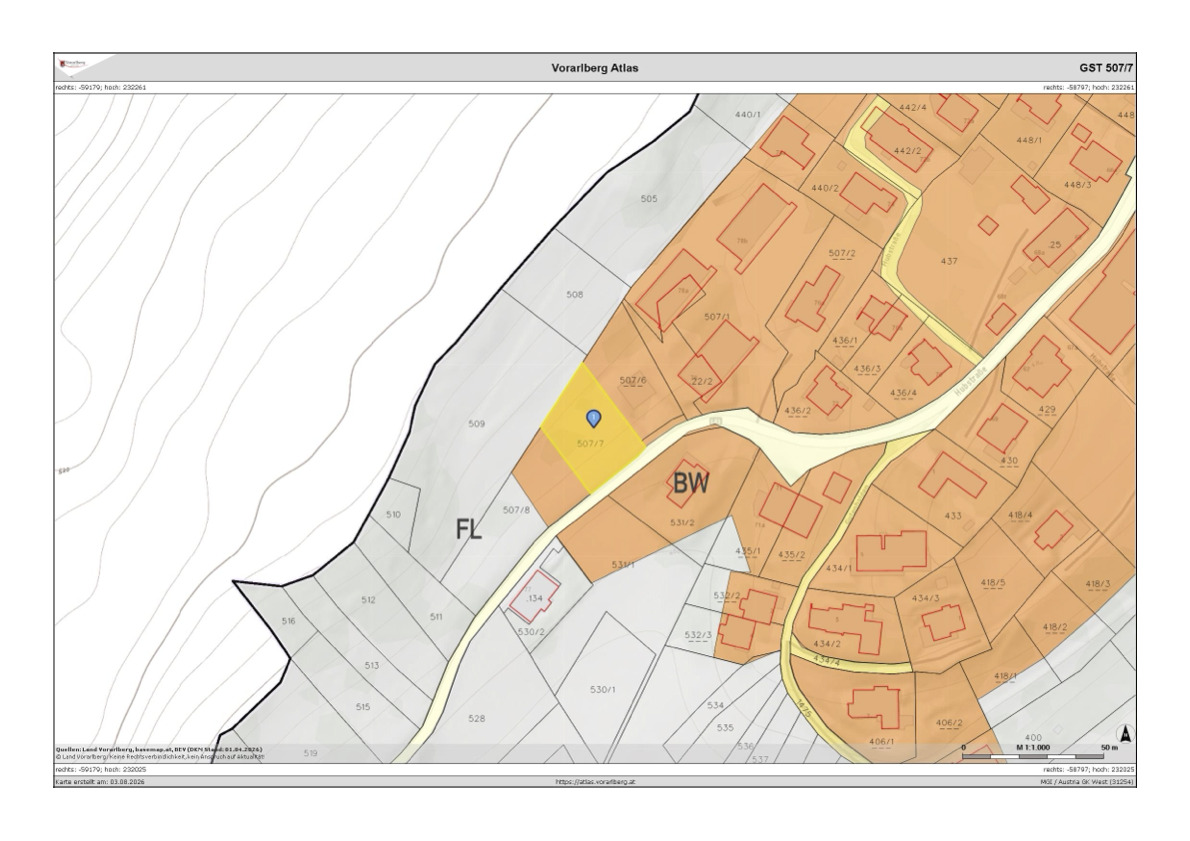Select parcel label 516

[288, 621]
